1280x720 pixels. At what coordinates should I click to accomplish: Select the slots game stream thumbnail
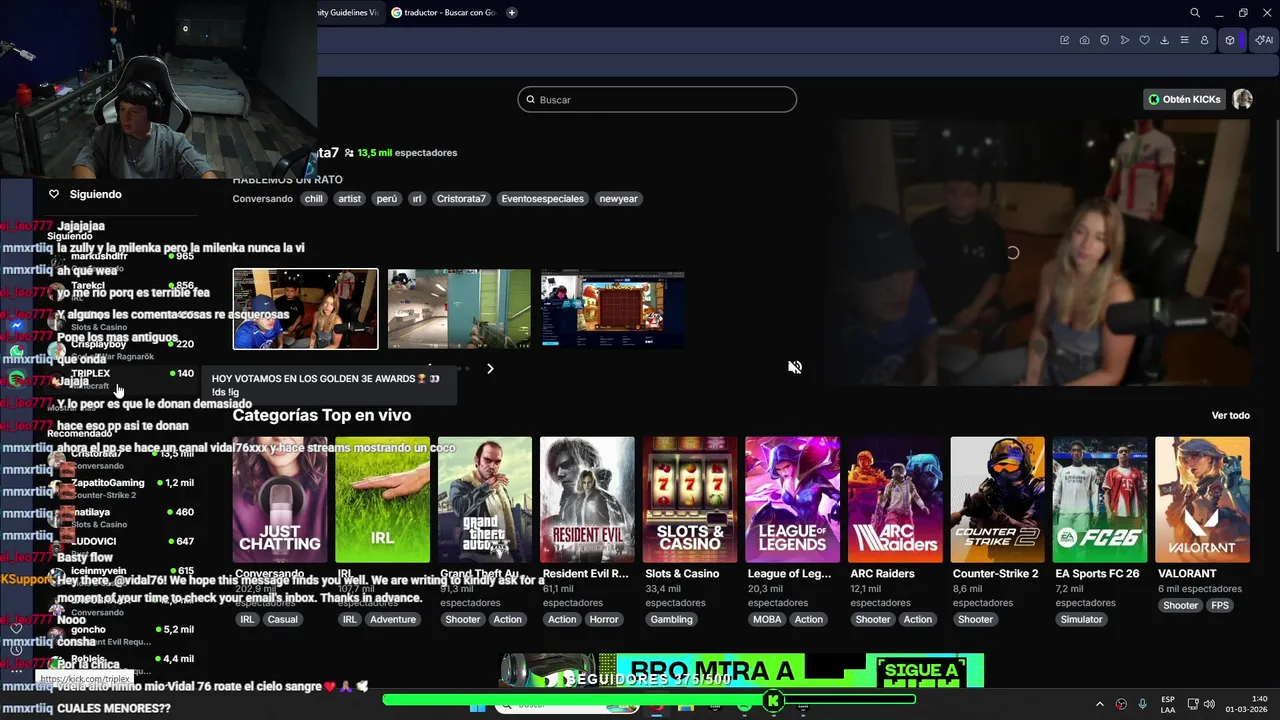click(x=613, y=309)
